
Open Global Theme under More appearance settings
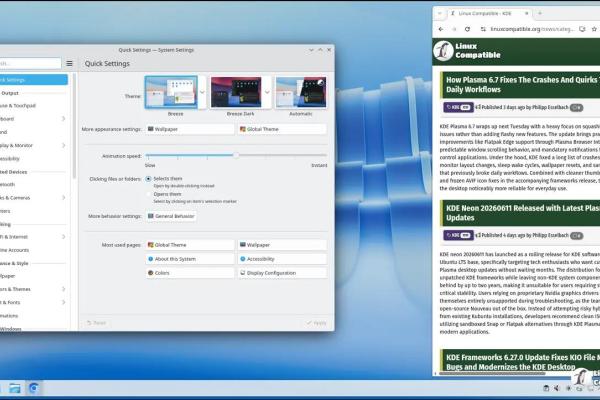coord(282,129)
